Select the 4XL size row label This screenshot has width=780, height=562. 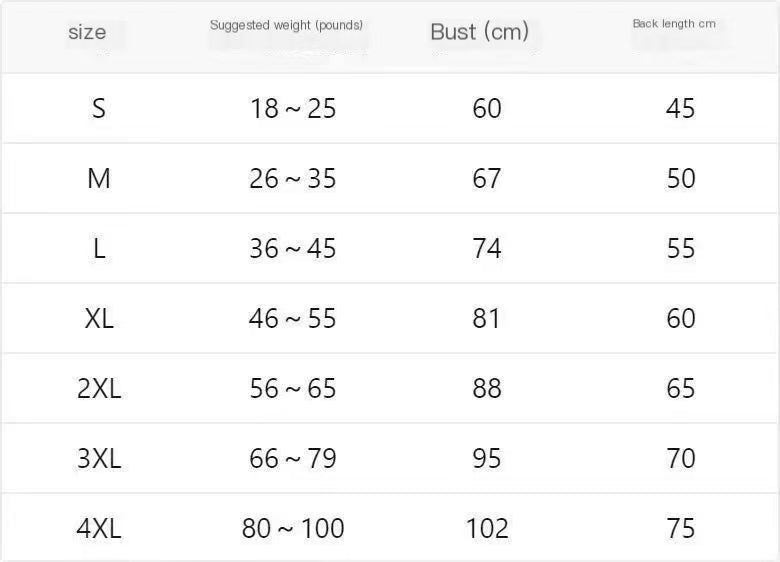[x=99, y=528]
